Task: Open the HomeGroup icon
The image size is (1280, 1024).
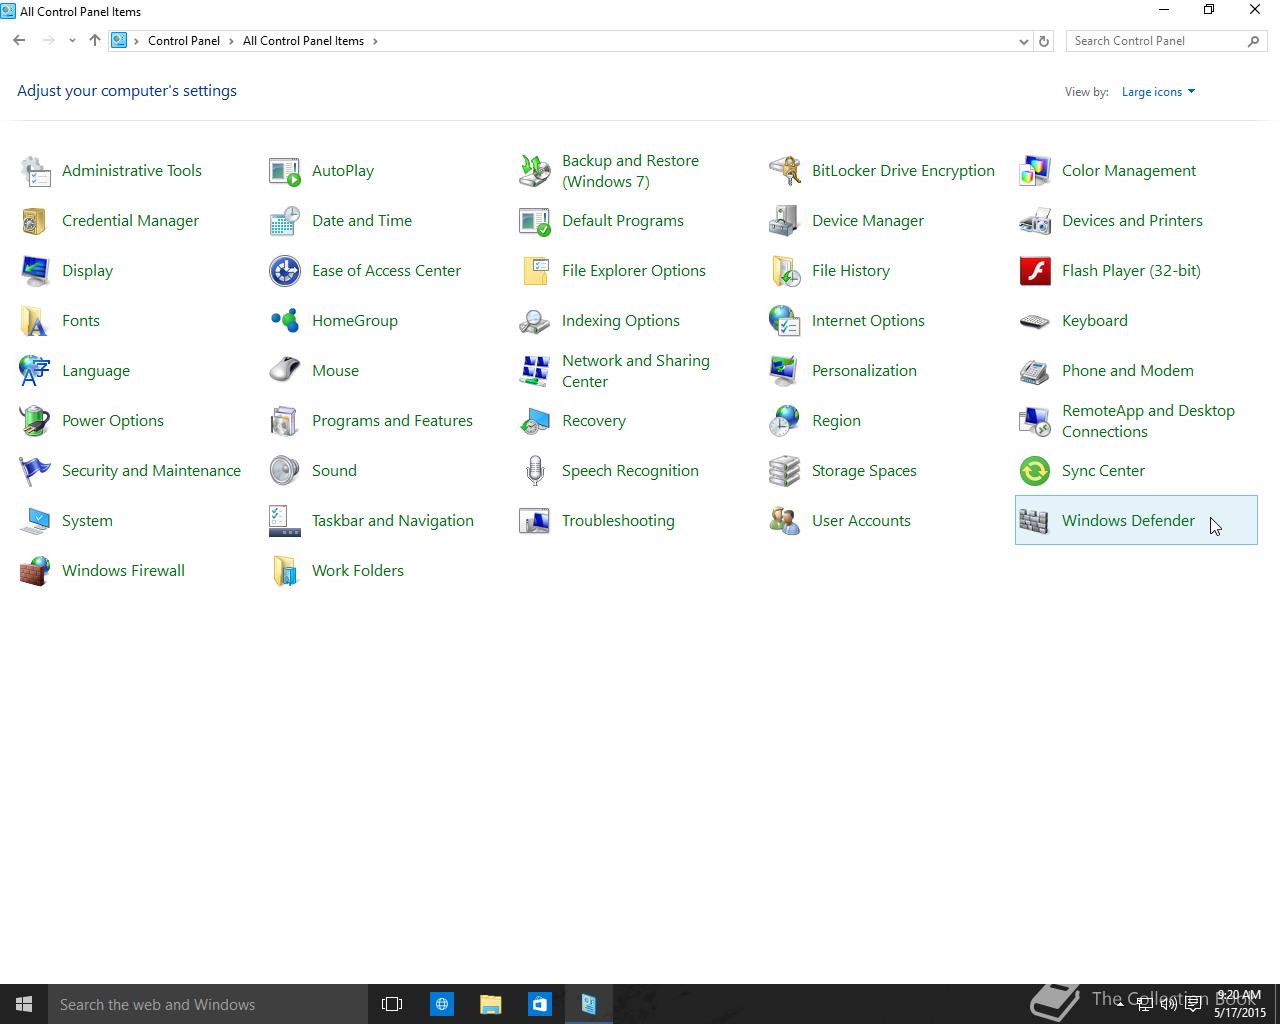Action: pos(285,321)
